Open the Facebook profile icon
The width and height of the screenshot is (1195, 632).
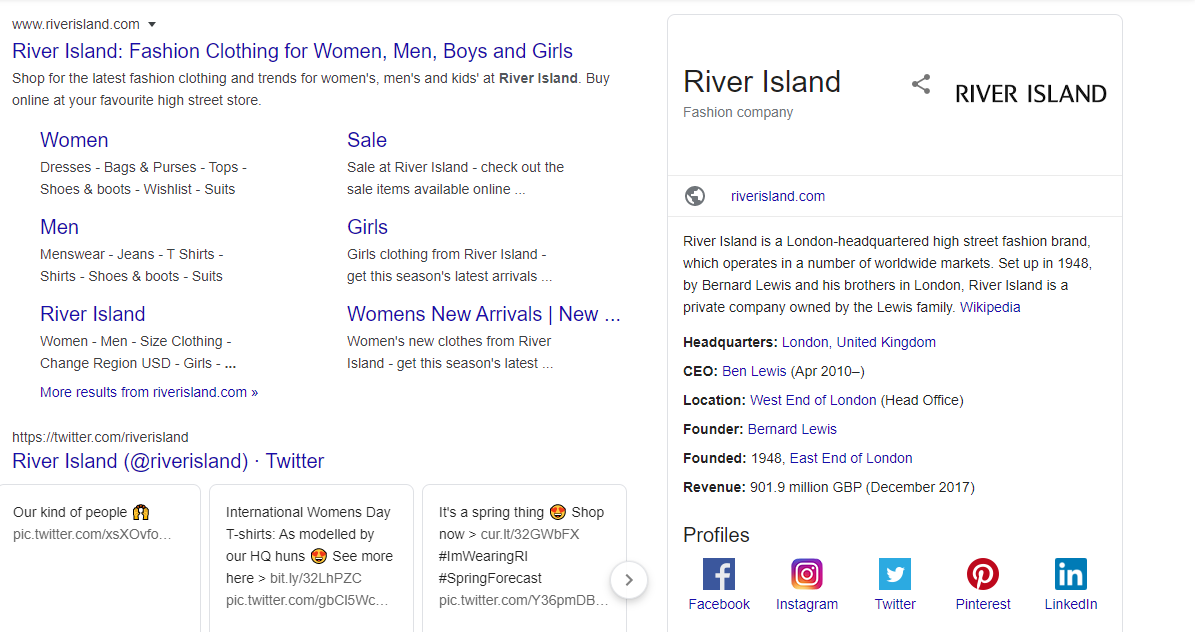point(719,574)
